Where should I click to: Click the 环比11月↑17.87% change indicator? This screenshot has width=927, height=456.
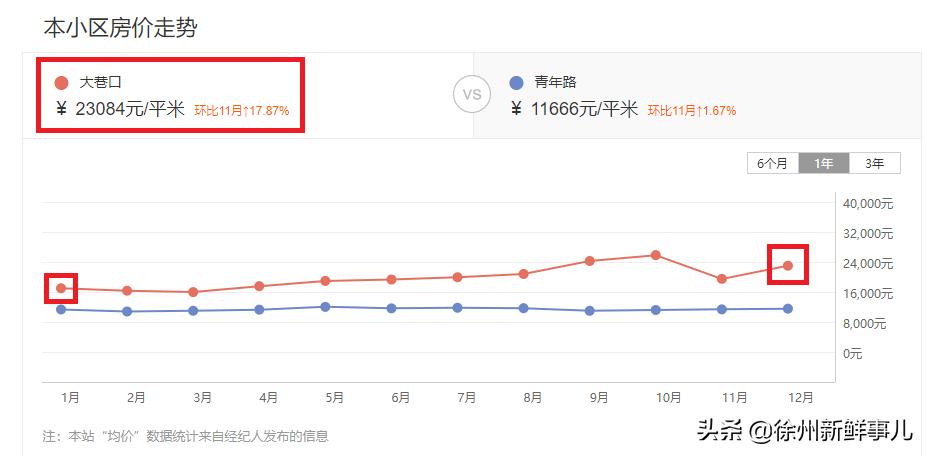[241, 110]
